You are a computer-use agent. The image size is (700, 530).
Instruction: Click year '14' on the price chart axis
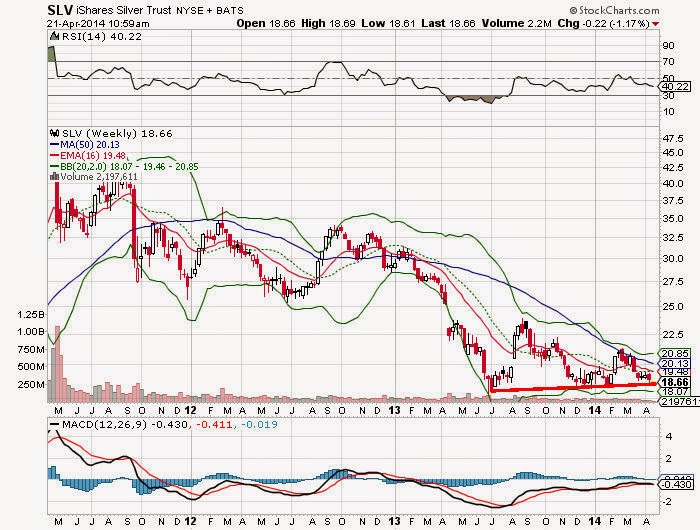pyautogui.click(x=594, y=410)
